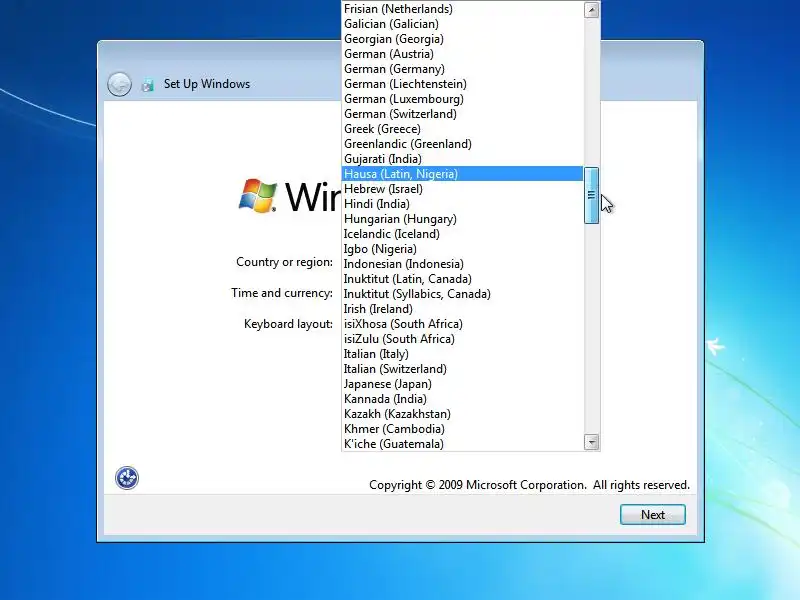Pick Kannada (India)

coord(462,399)
